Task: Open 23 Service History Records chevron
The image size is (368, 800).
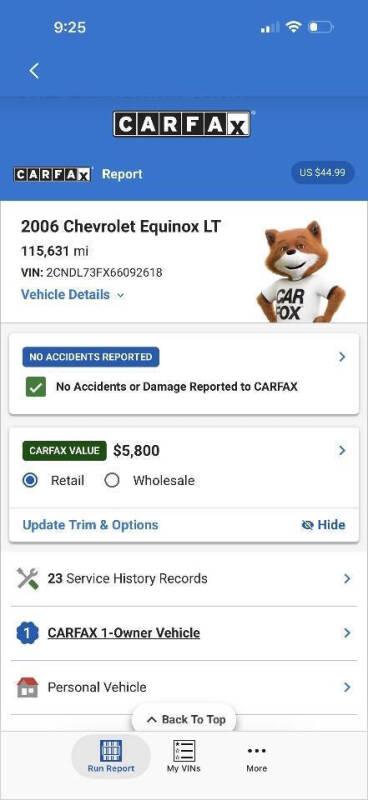Action: tap(347, 579)
